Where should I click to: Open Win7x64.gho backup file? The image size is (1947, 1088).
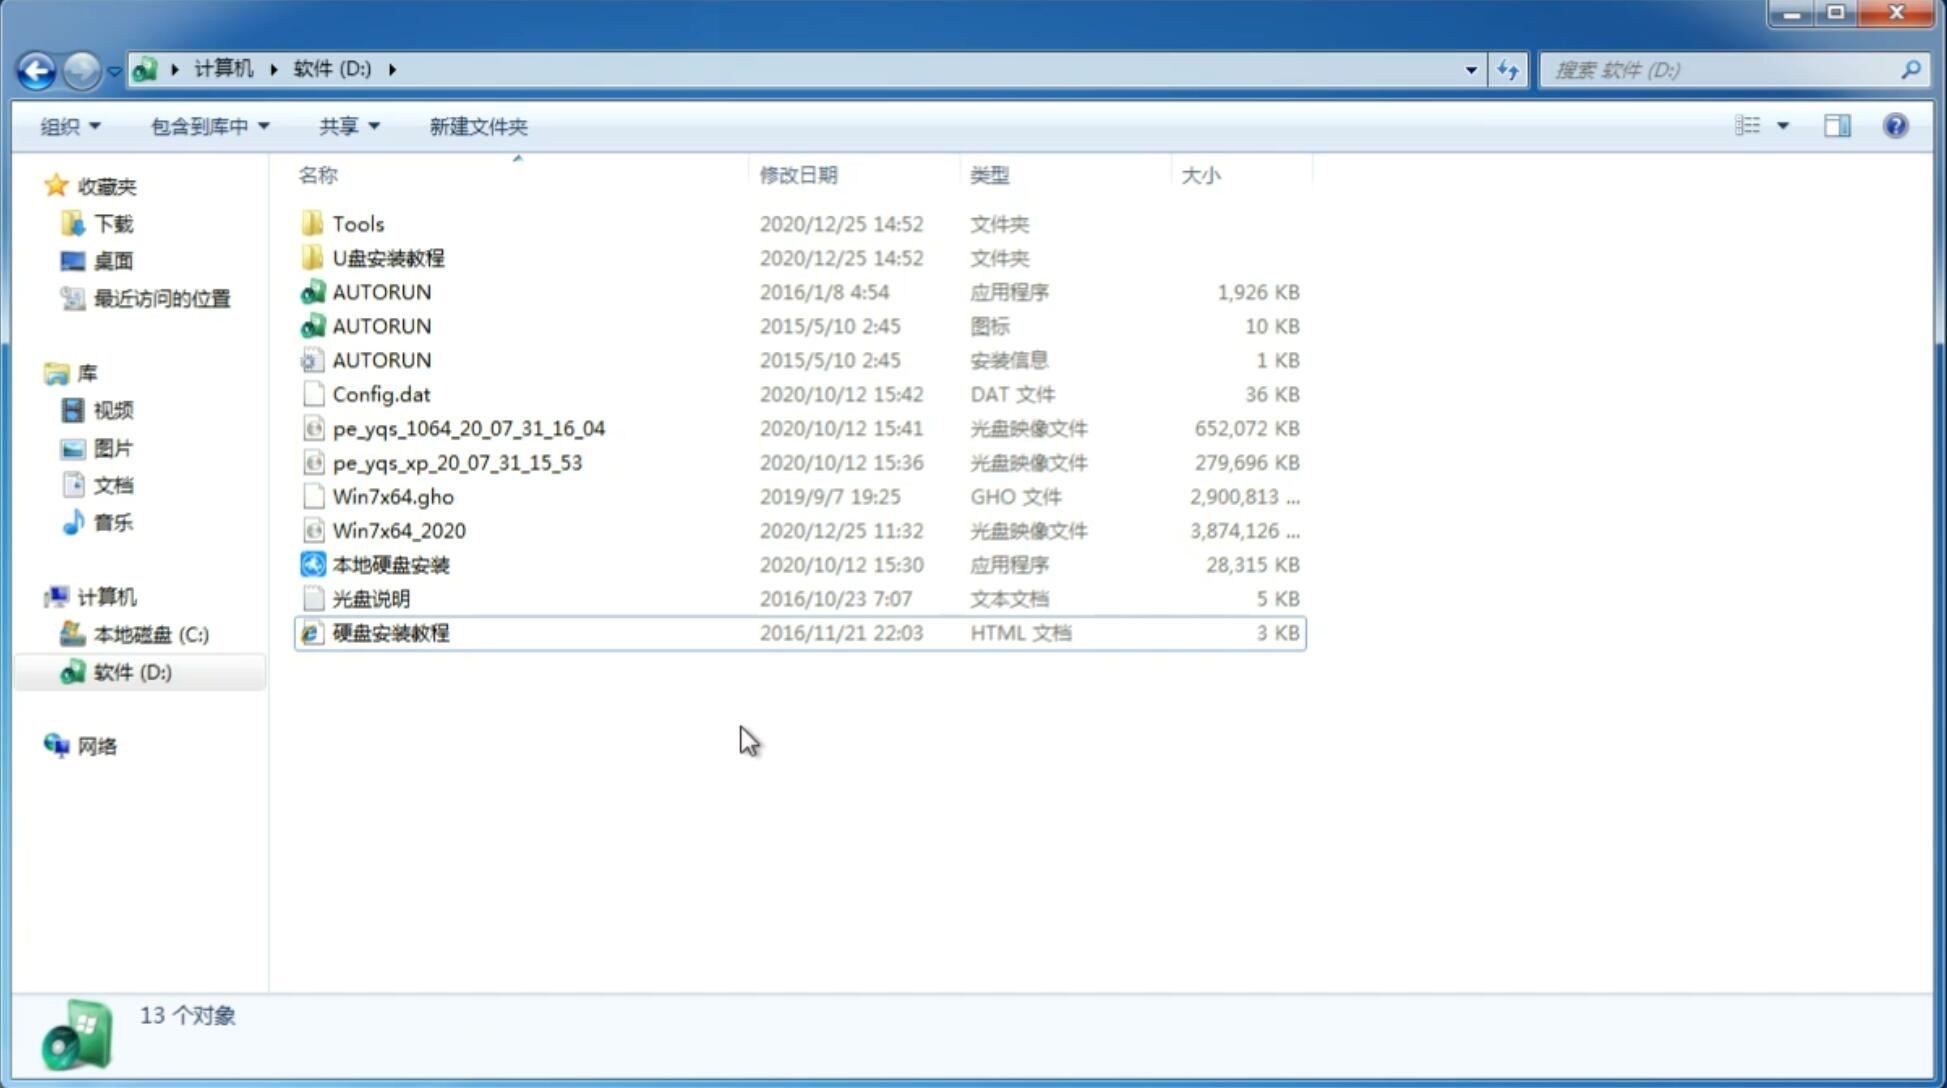392,496
